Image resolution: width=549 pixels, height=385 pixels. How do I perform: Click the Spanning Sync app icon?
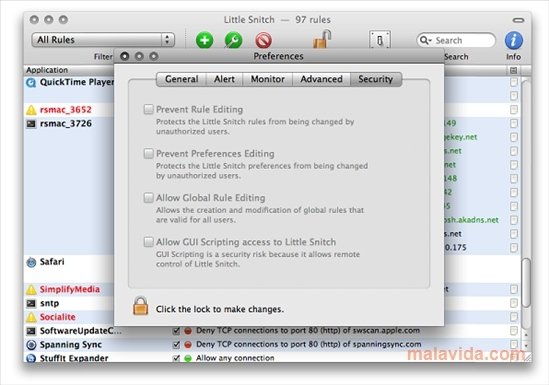pyautogui.click(x=31, y=345)
